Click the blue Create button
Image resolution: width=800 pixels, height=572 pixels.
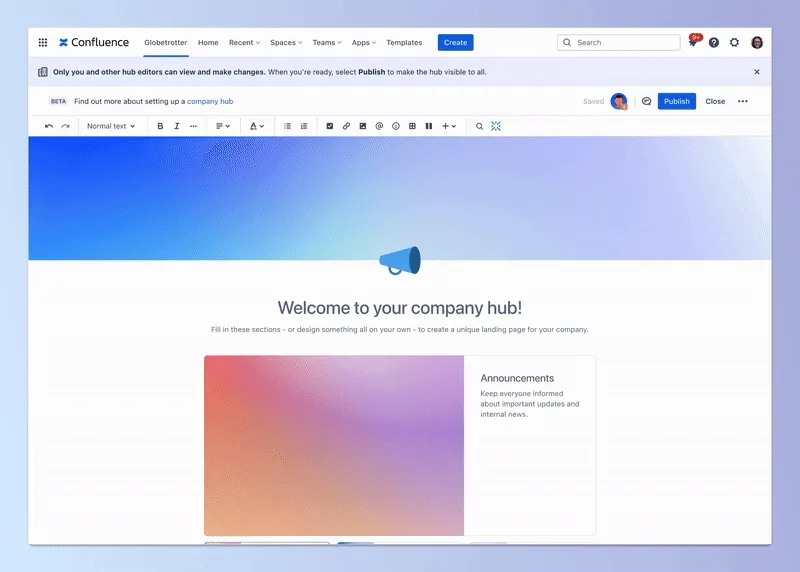pos(456,42)
